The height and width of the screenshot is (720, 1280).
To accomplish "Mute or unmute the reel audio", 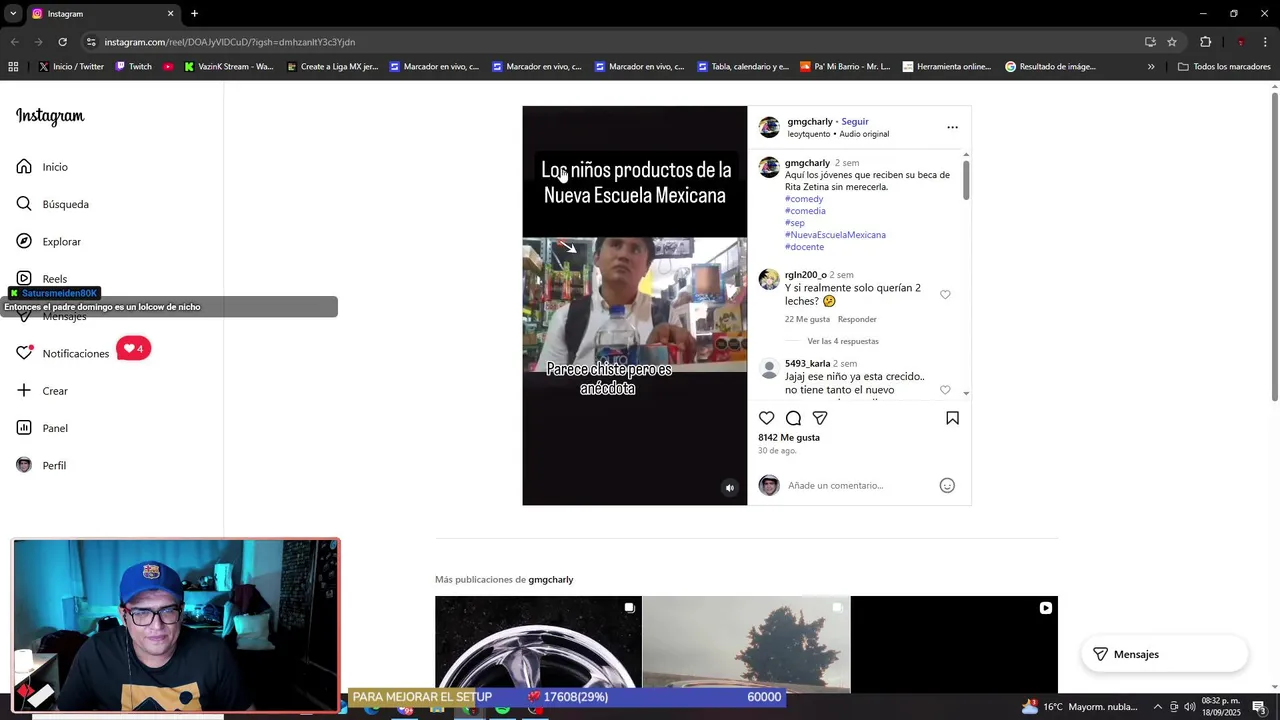I will 730,488.
